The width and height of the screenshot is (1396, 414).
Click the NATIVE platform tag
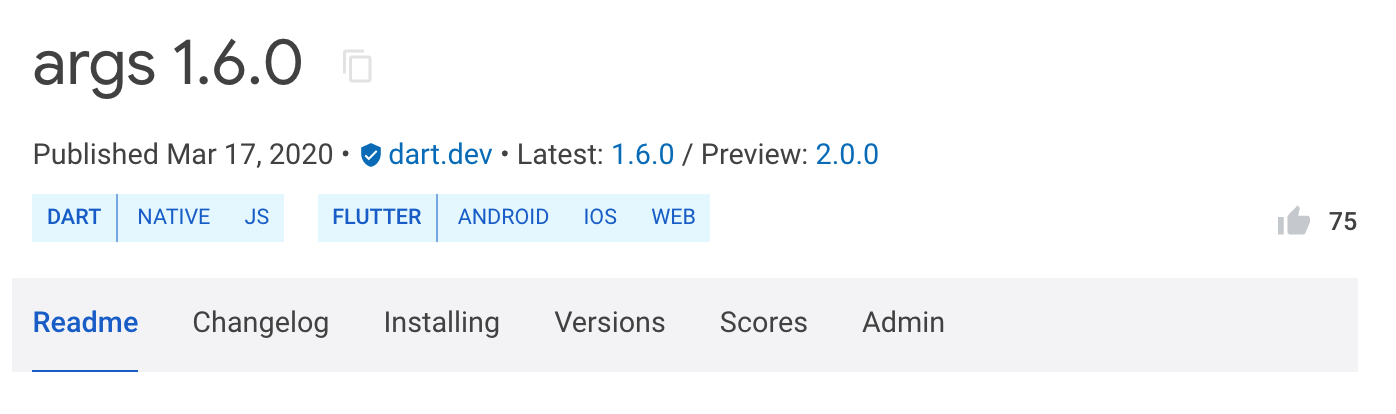point(174,217)
